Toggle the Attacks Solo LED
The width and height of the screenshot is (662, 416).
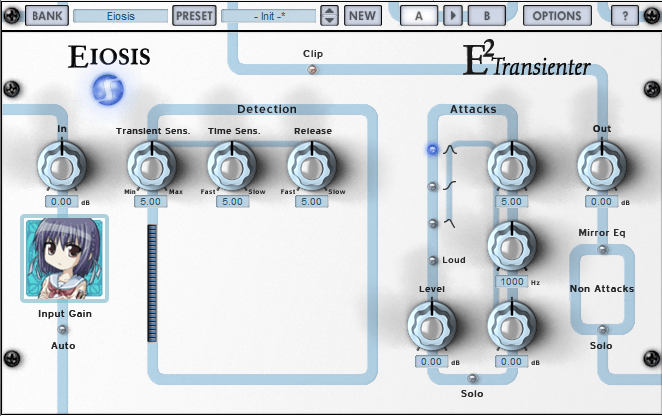coord(472,378)
